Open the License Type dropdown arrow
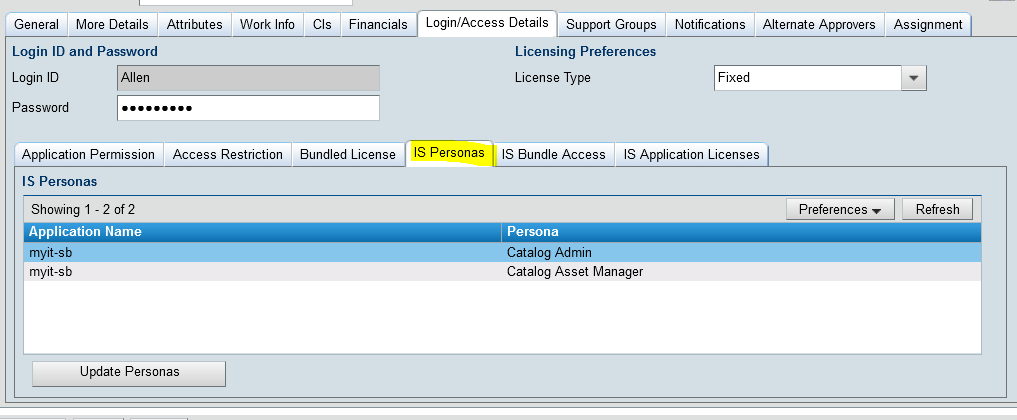Image resolution: width=1017 pixels, height=420 pixels. tap(913, 78)
